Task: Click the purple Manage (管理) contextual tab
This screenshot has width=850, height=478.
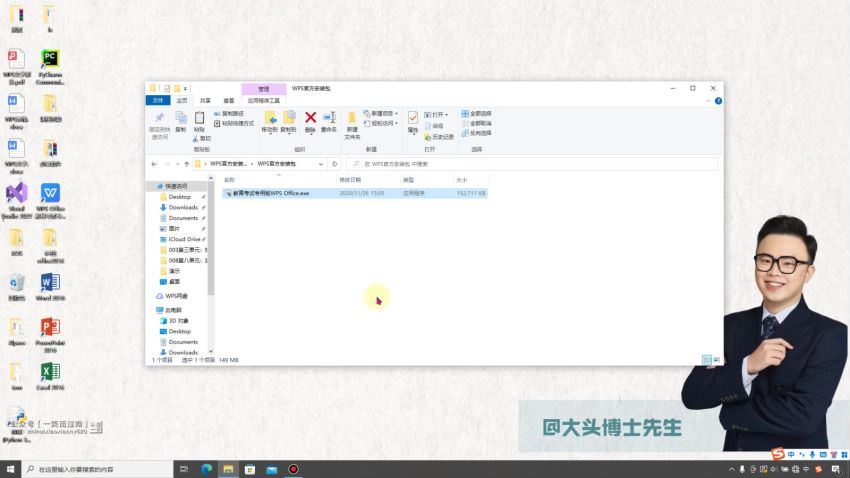Action: [263, 89]
